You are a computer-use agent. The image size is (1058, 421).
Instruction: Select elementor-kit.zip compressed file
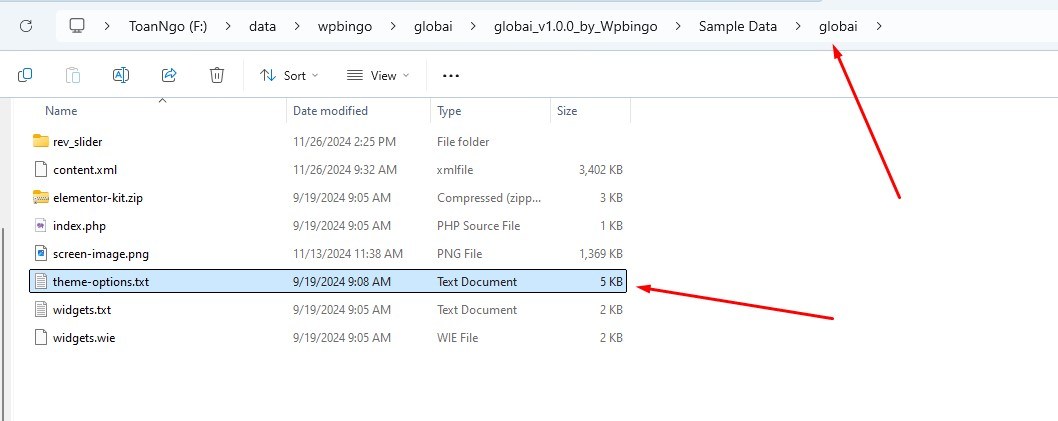coord(97,198)
